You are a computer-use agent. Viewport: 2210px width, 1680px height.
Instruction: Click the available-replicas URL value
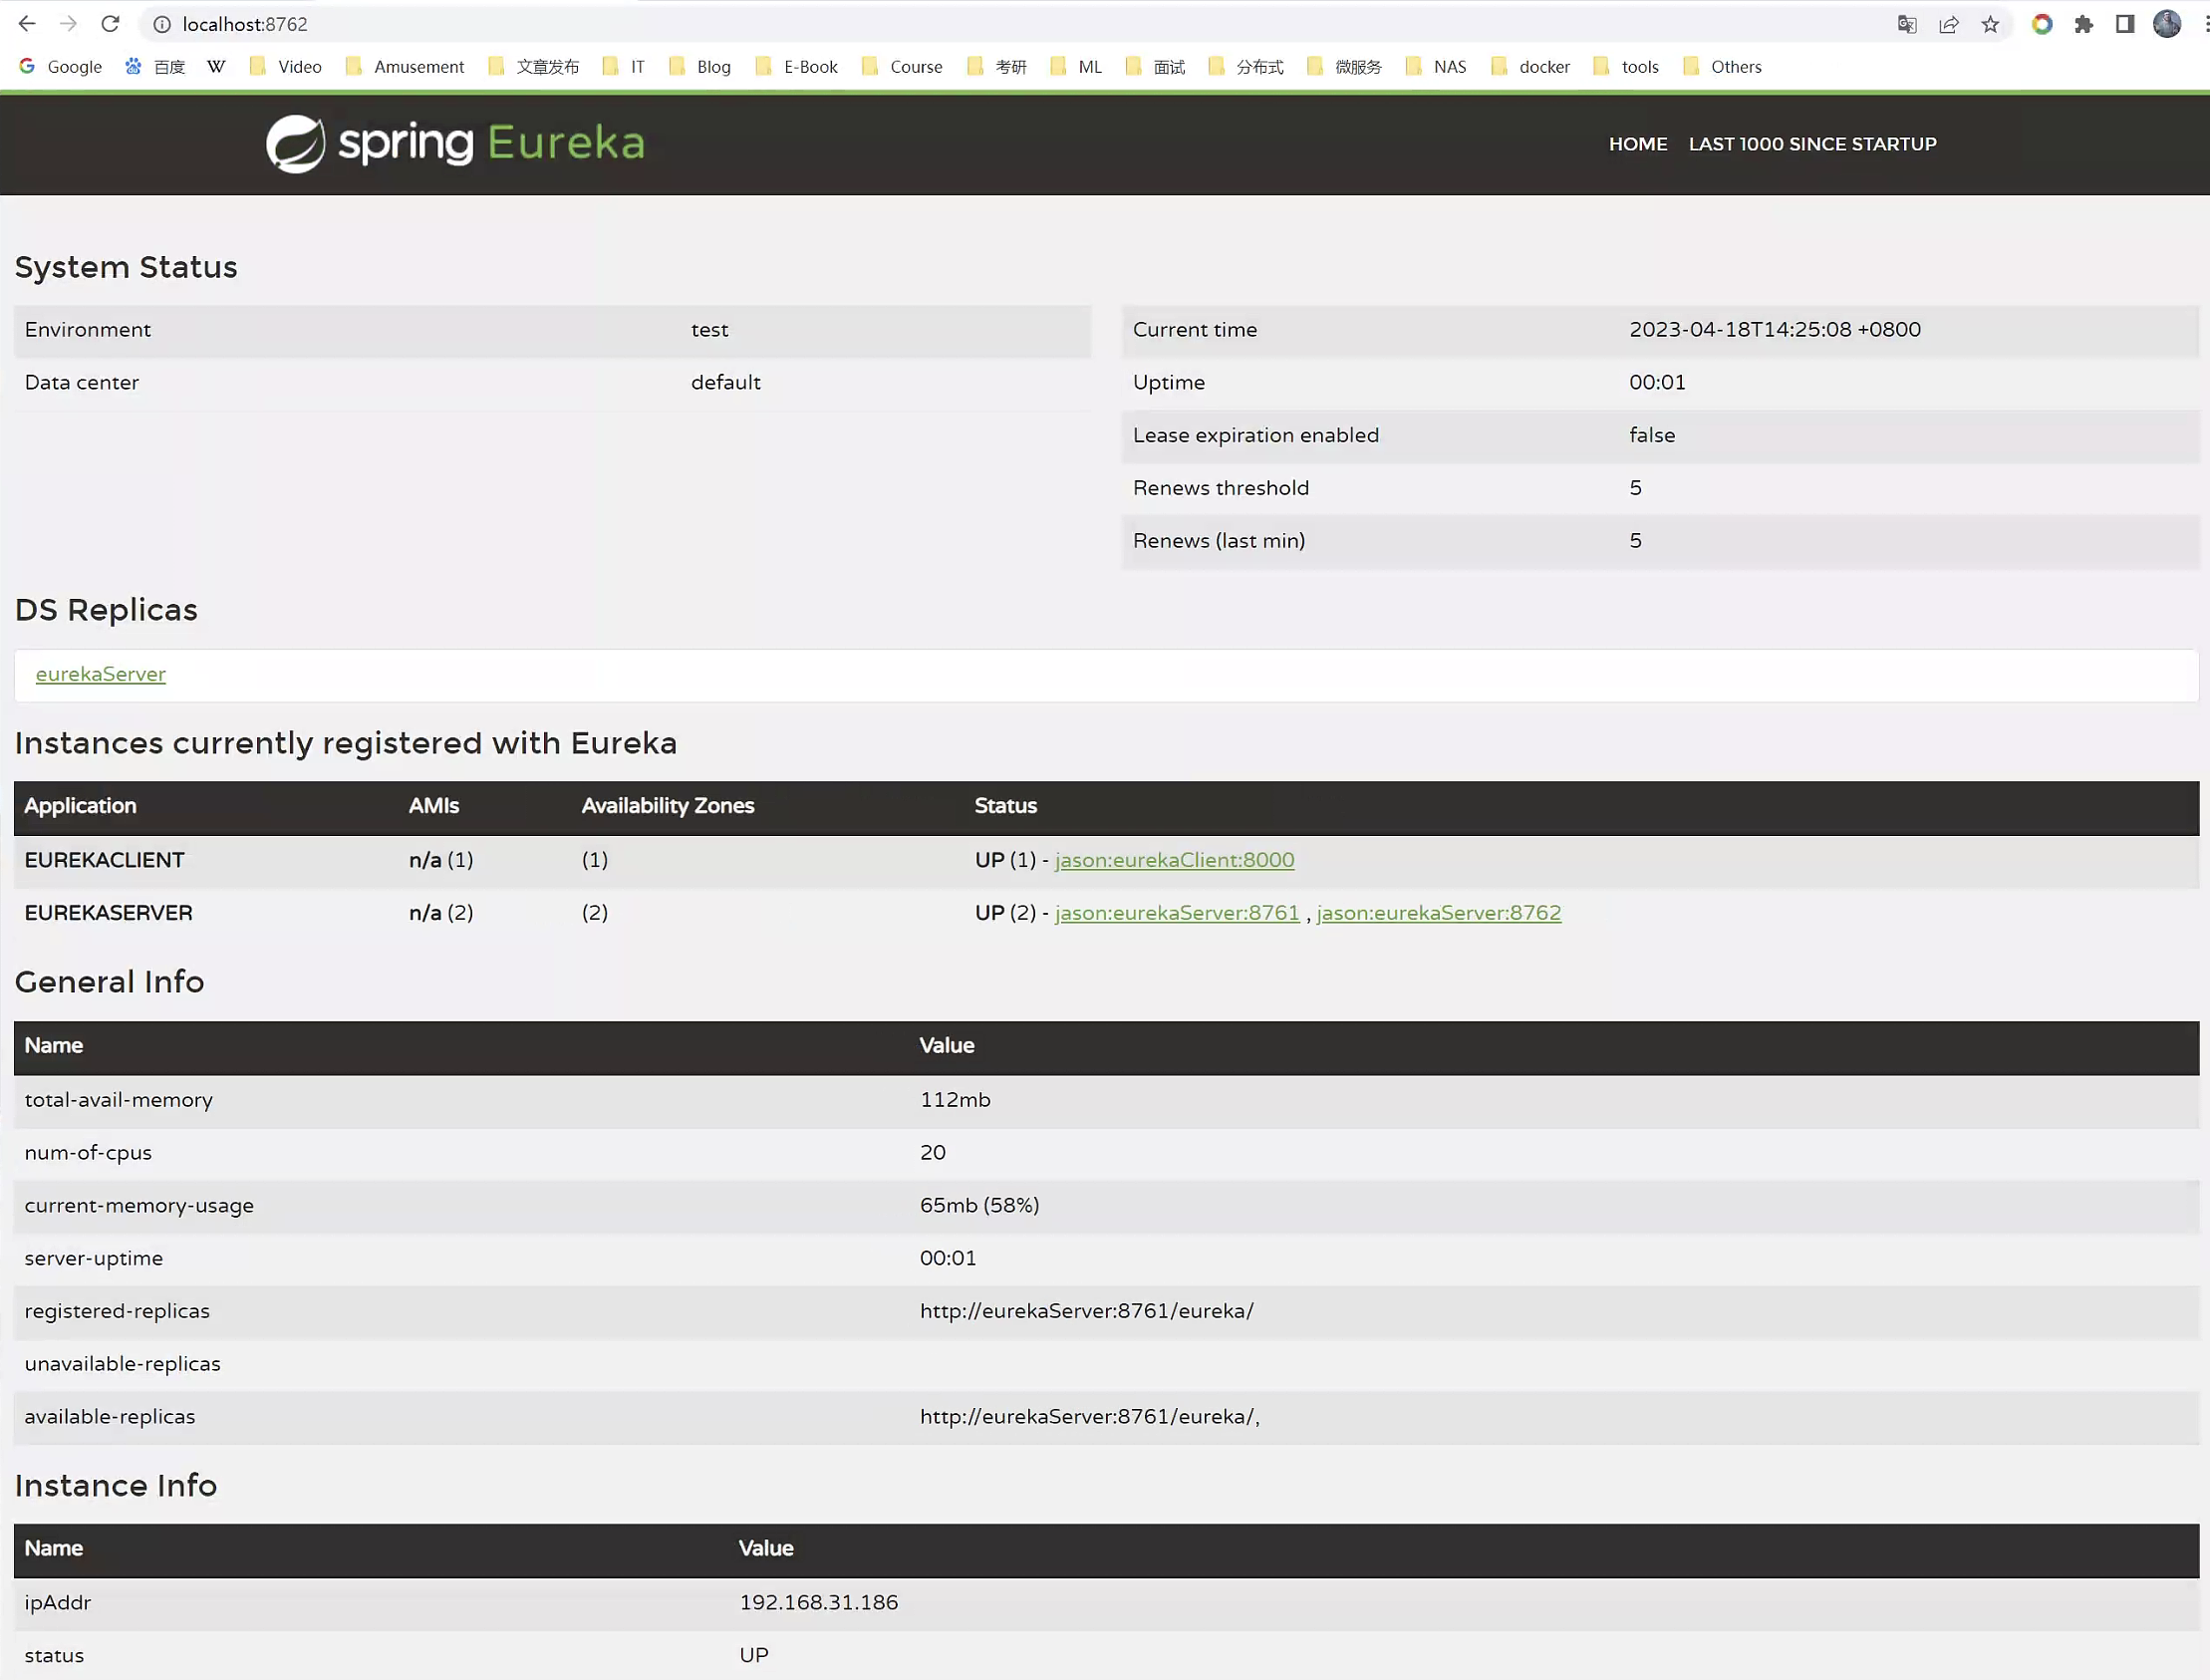coord(1089,1417)
